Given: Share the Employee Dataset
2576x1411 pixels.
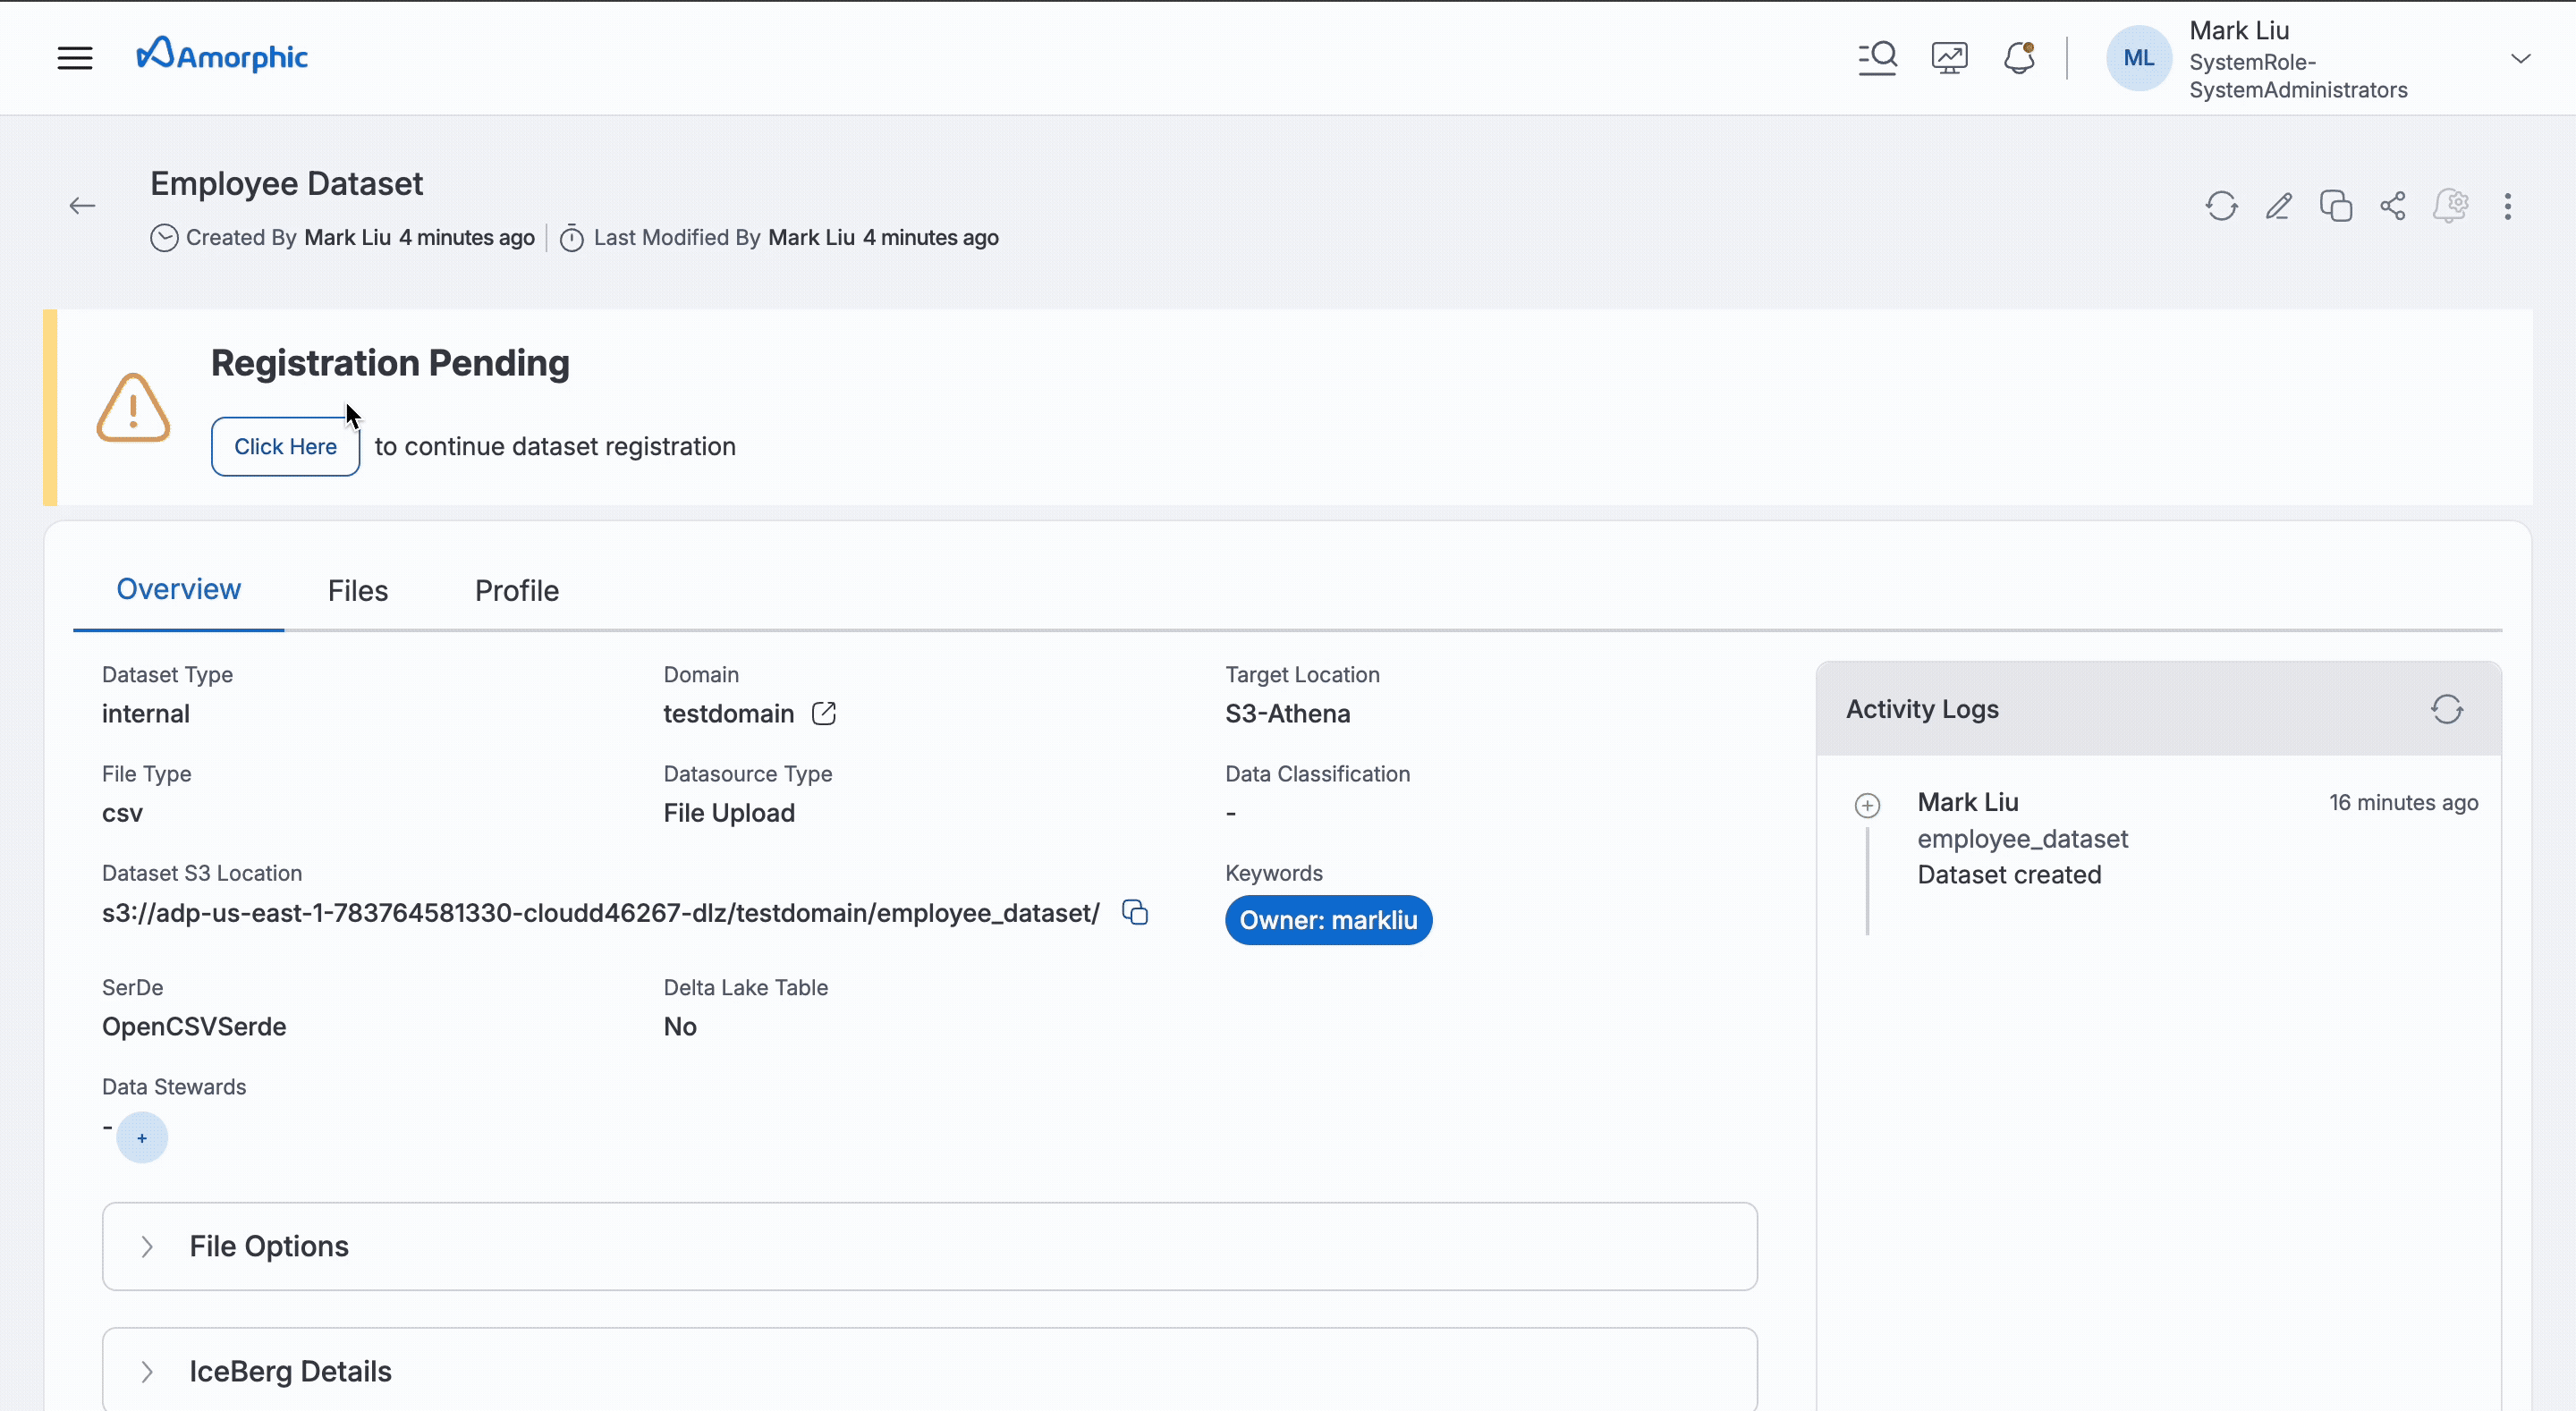Looking at the screenshot, I should 2392,206.
